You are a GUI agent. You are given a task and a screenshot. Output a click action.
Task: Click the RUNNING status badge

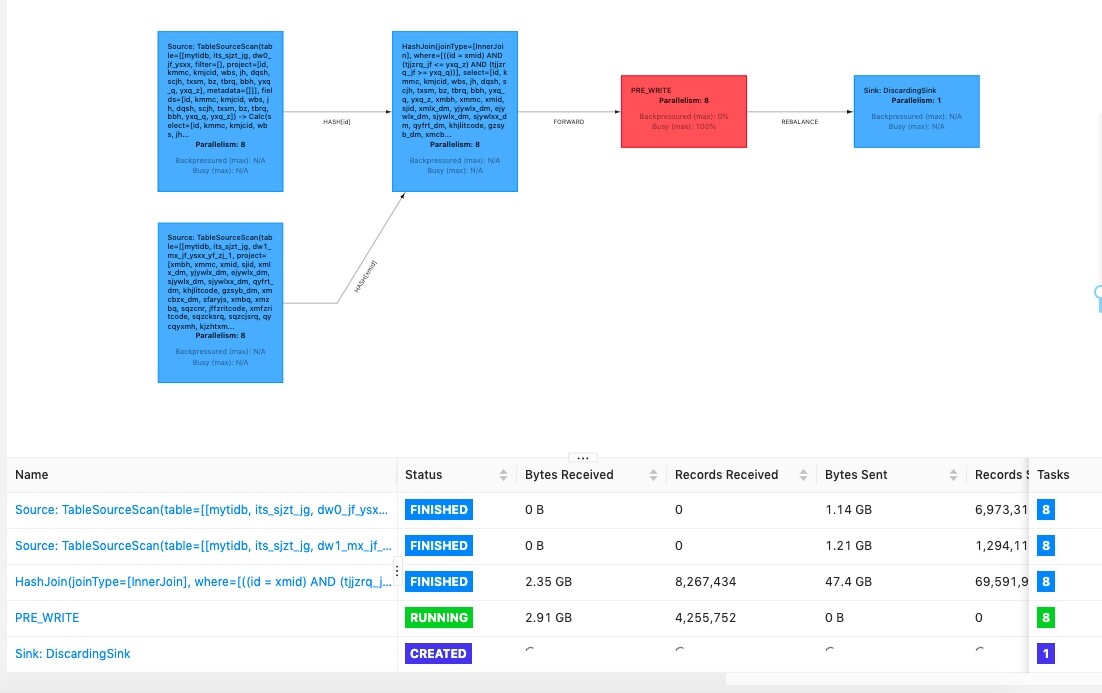click(x=439, y=618)
